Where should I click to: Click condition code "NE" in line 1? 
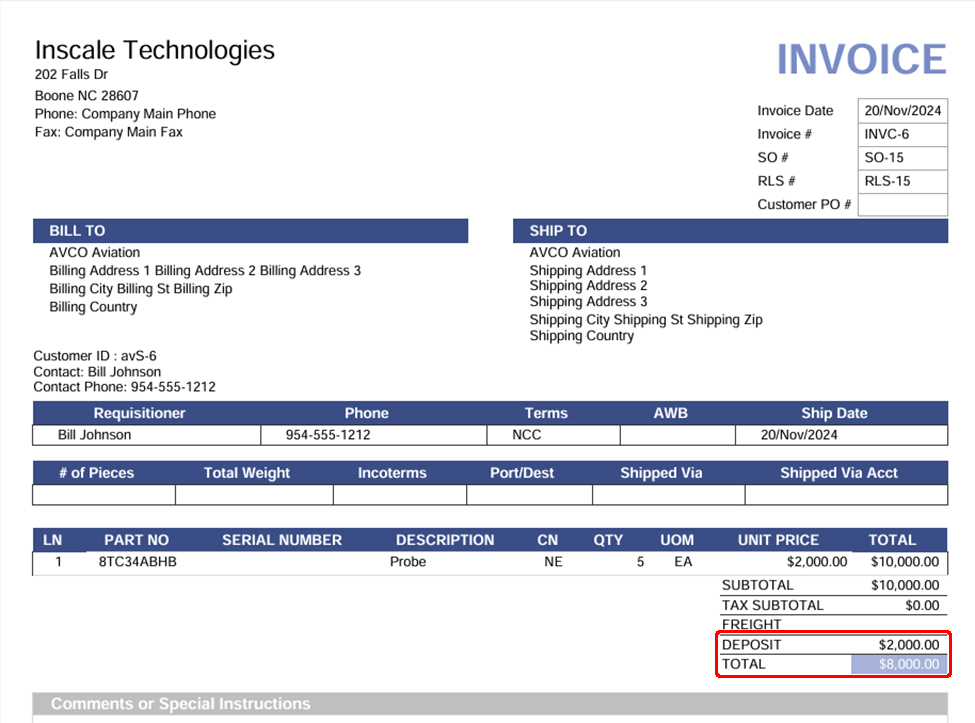(553, 562)
